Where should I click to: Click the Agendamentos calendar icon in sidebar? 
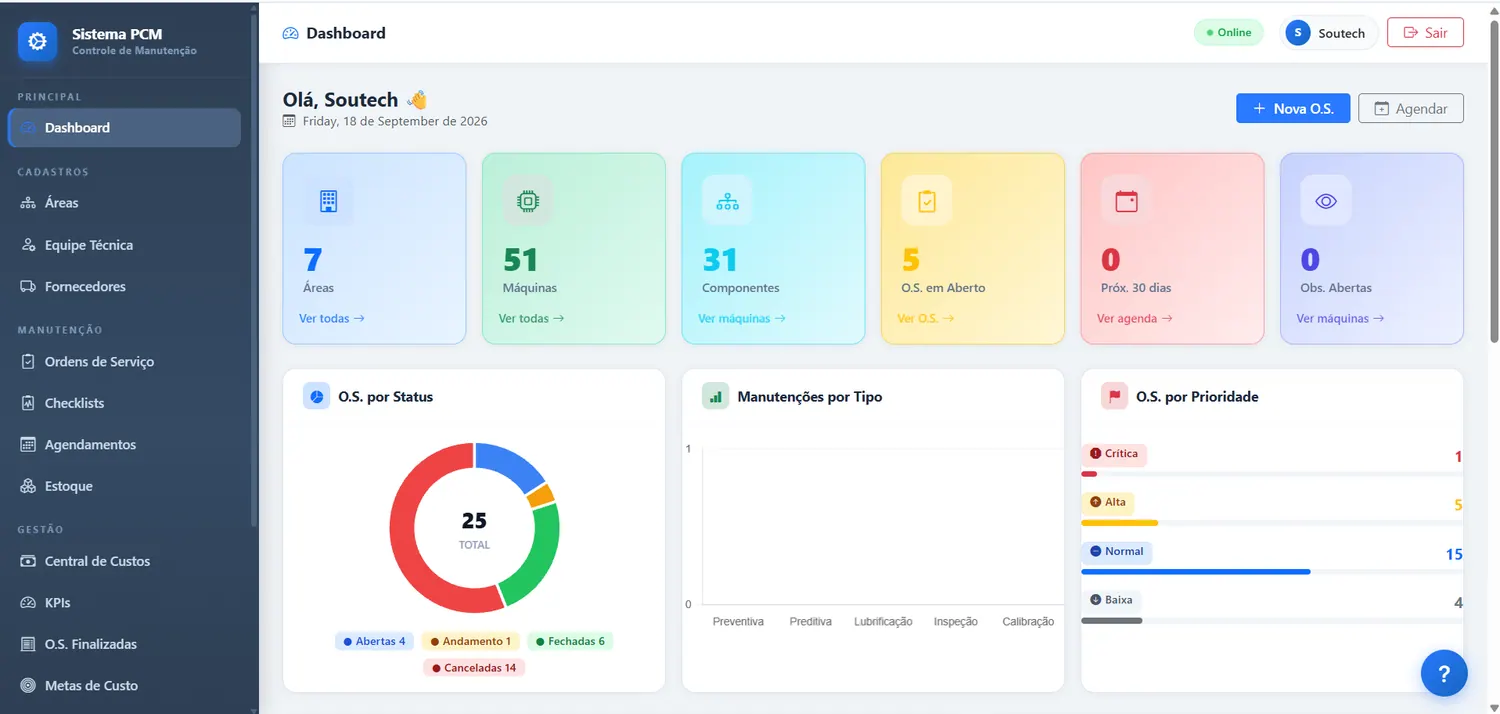(28, 445)
